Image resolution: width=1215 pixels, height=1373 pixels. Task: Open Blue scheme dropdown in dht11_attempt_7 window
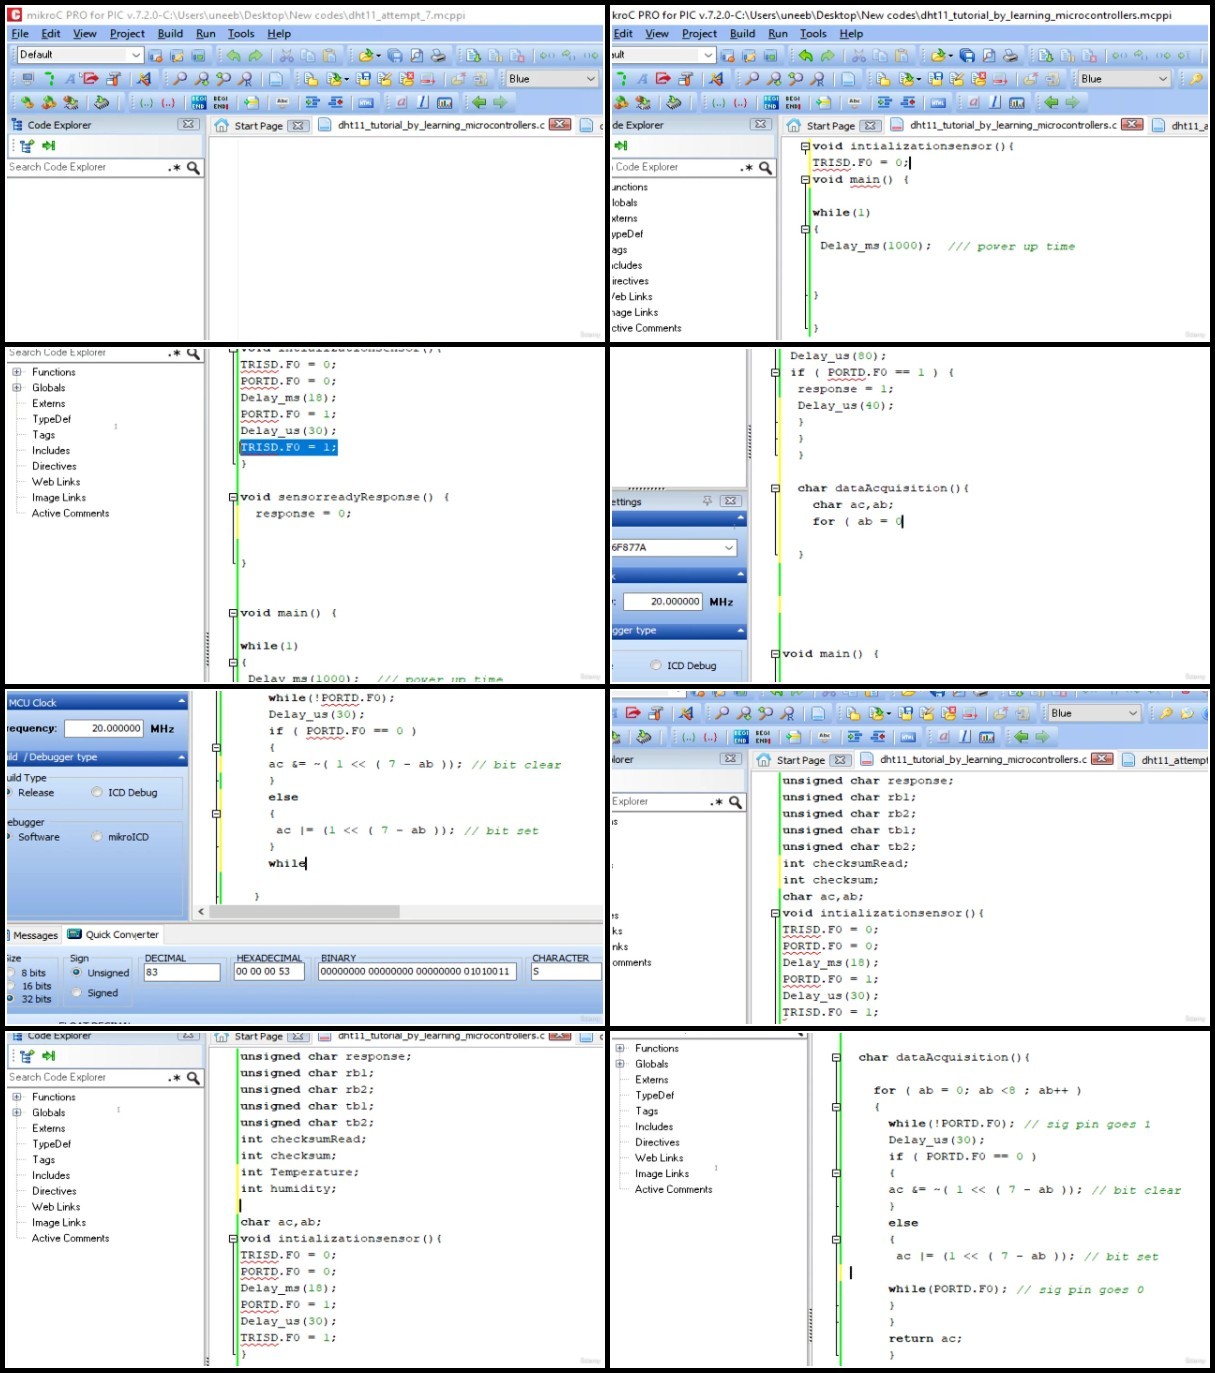(591, 78)
